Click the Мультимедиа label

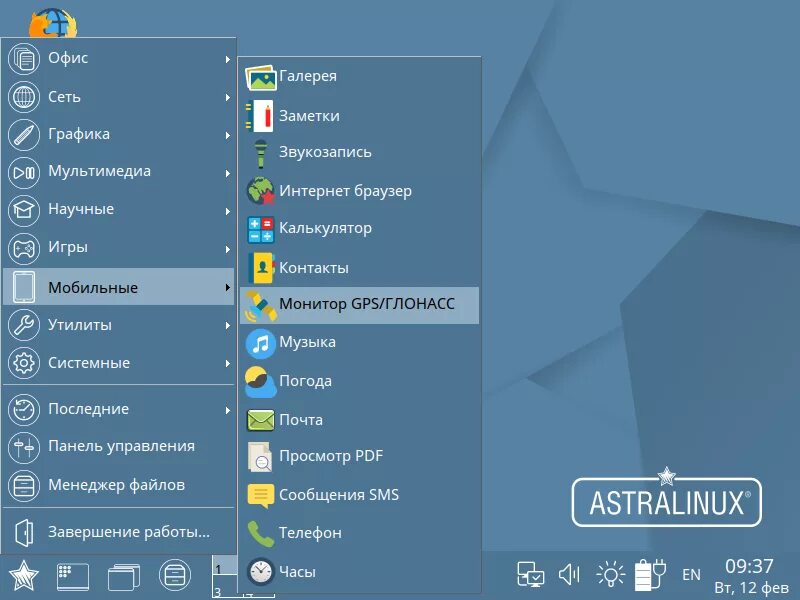(99, 171)
